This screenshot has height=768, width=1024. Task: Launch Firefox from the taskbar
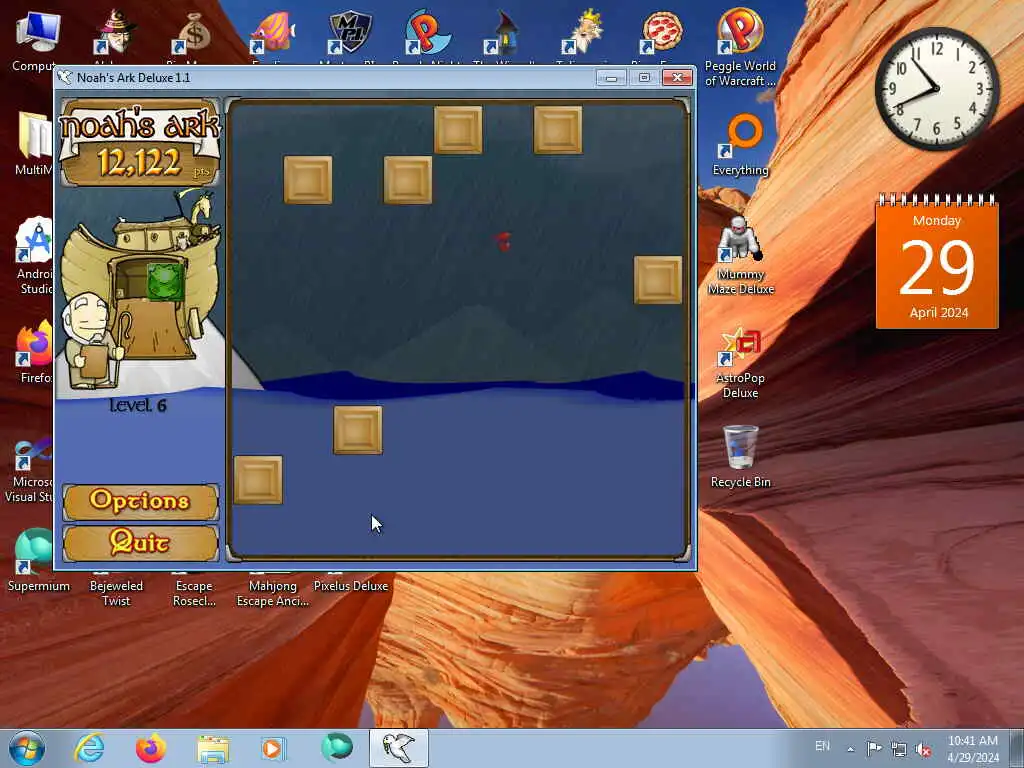[x=151, y=748]
